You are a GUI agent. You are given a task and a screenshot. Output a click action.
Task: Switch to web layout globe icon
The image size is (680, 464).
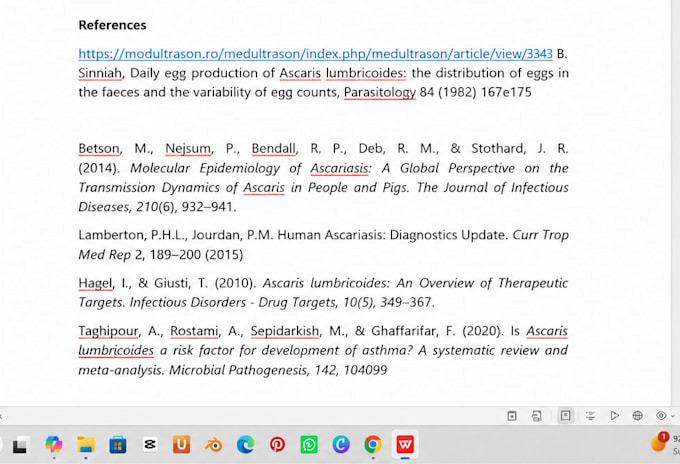(x=637, y=415)
